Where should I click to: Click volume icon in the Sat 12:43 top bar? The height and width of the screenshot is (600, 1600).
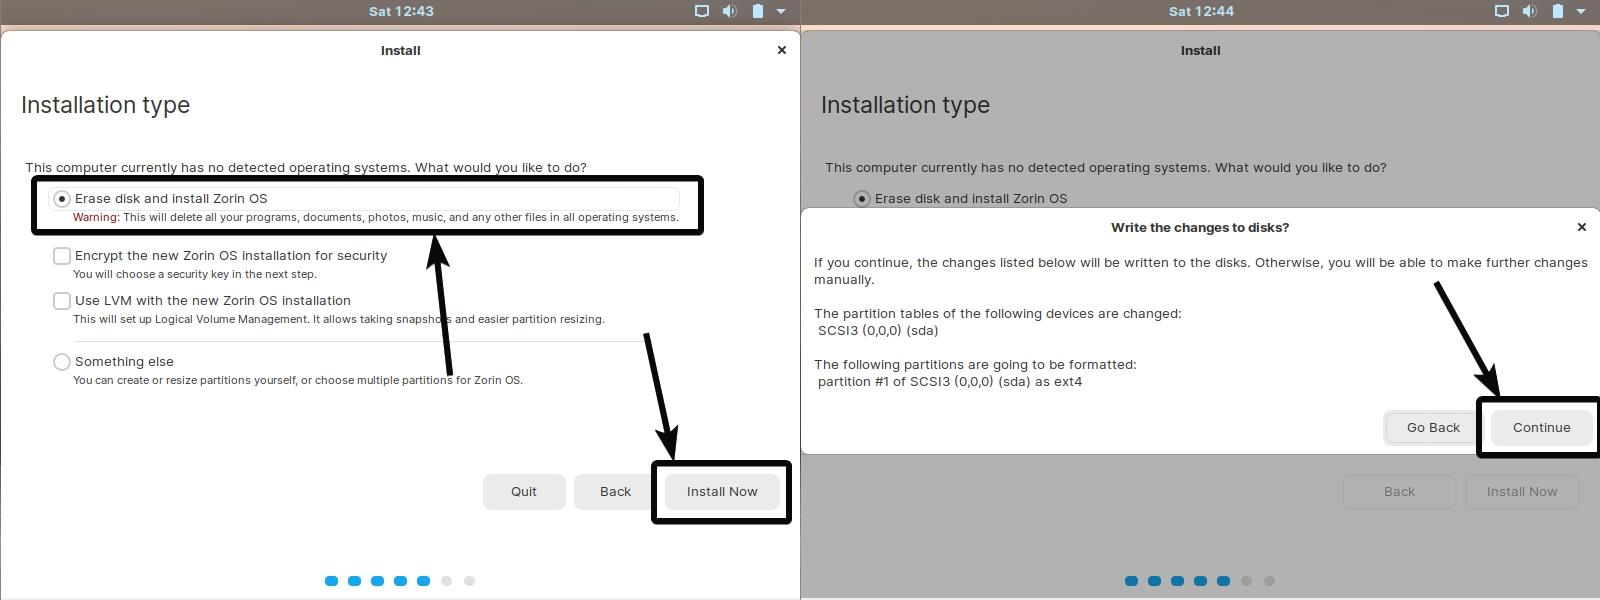click(x=730, y=11)
